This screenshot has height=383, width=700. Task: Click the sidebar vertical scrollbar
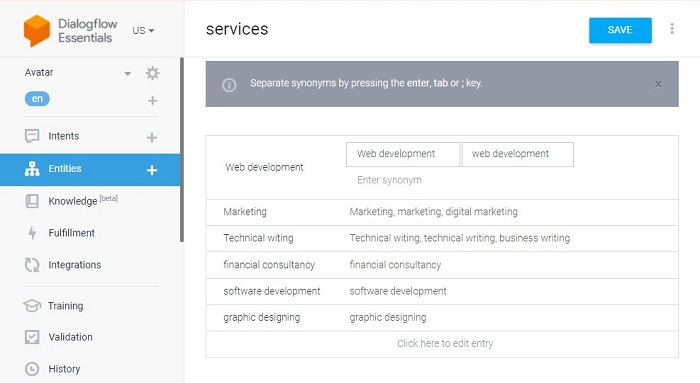(182, 150)
